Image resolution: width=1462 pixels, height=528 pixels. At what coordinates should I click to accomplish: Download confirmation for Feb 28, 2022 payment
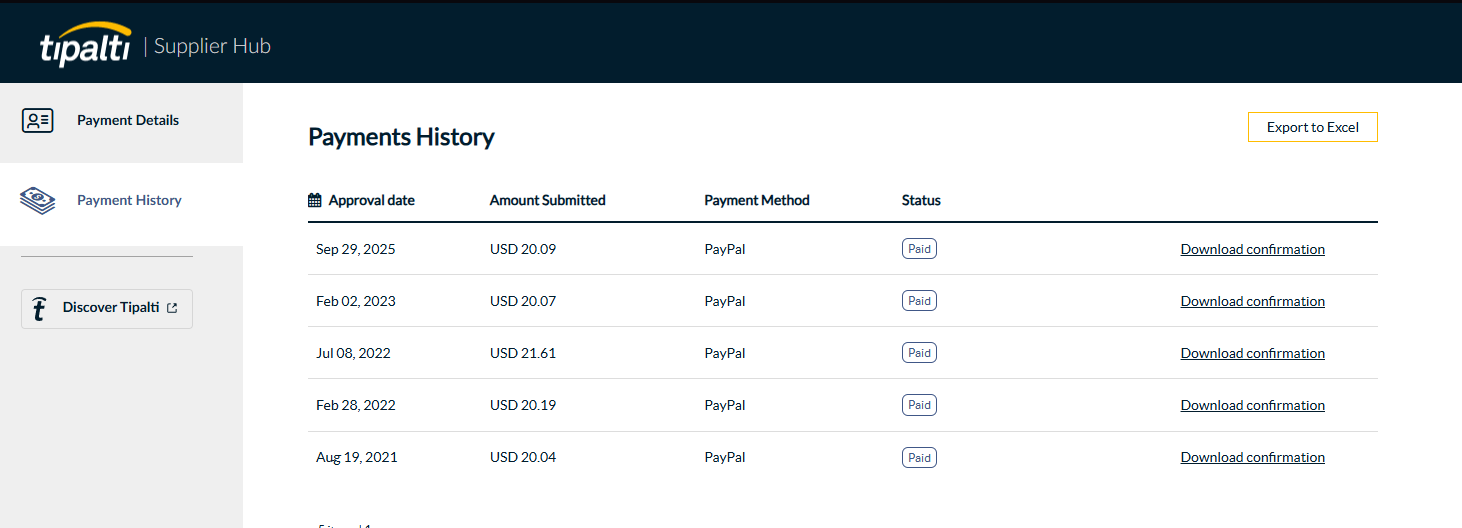(1252, 405)
